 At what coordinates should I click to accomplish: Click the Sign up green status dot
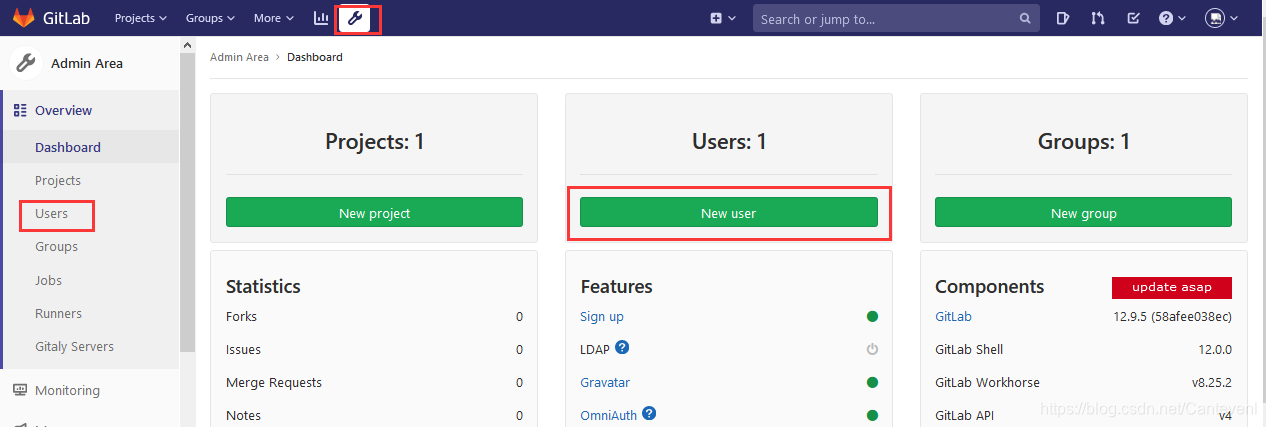tap(872, 316)
